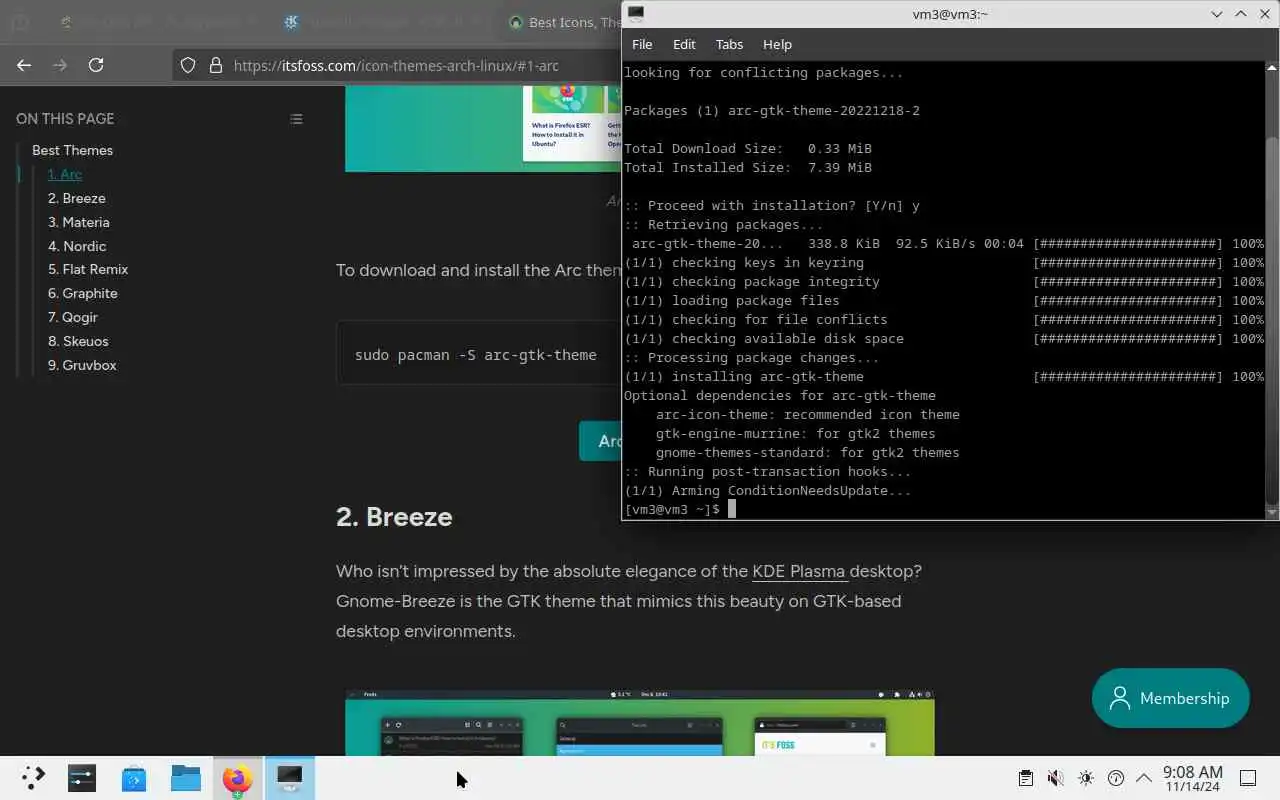Open the terminal File menu
The height and width of the screenshot is (800, 1280).
tap(642, 44)
